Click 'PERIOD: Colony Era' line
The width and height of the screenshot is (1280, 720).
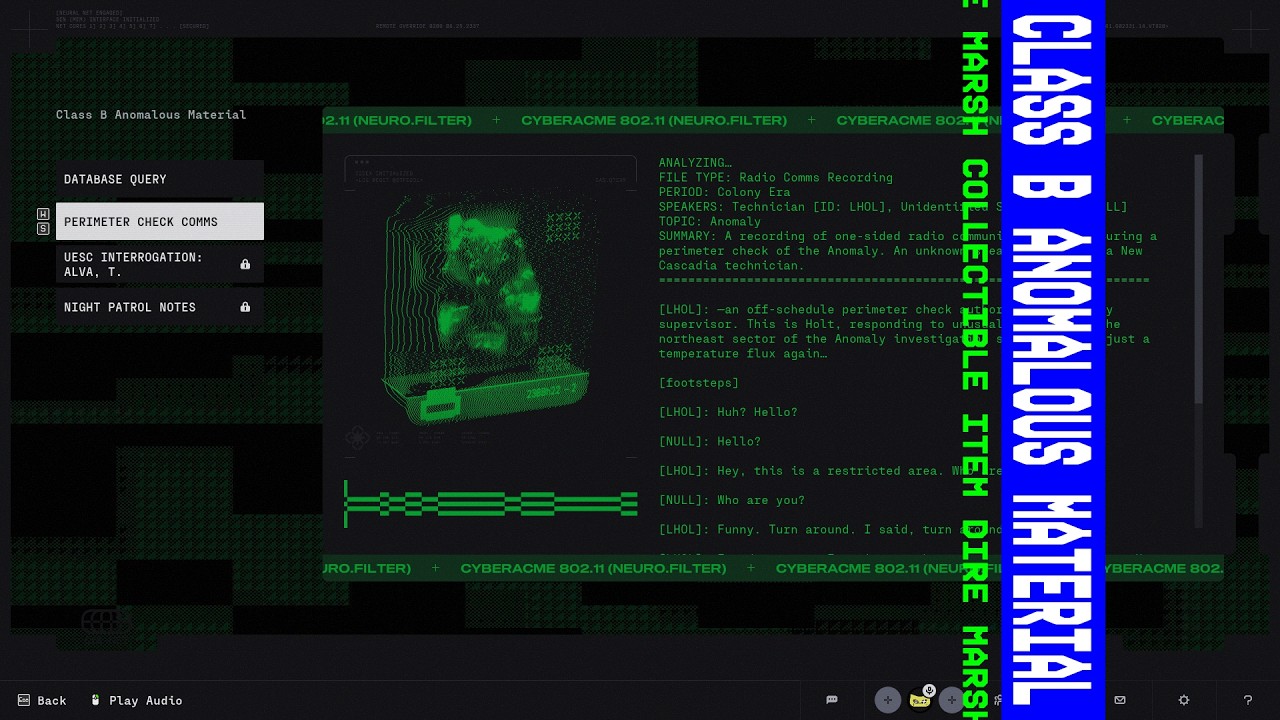(x=725, y=192)
